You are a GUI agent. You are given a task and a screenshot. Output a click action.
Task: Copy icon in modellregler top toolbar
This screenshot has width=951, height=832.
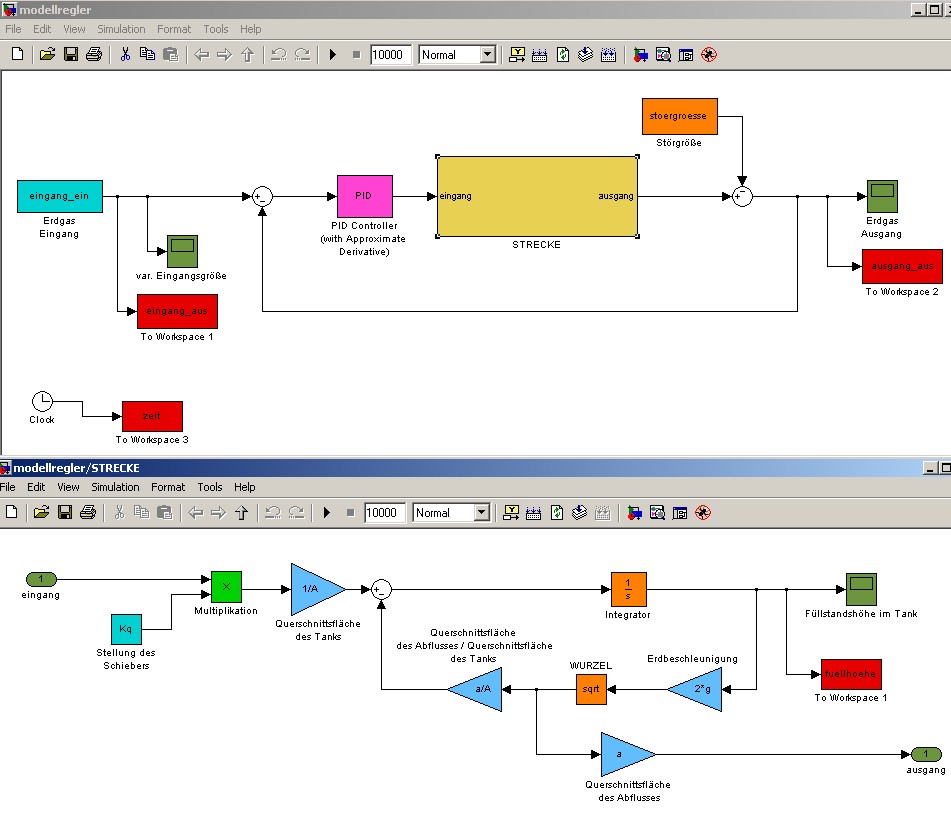(147, 55)
